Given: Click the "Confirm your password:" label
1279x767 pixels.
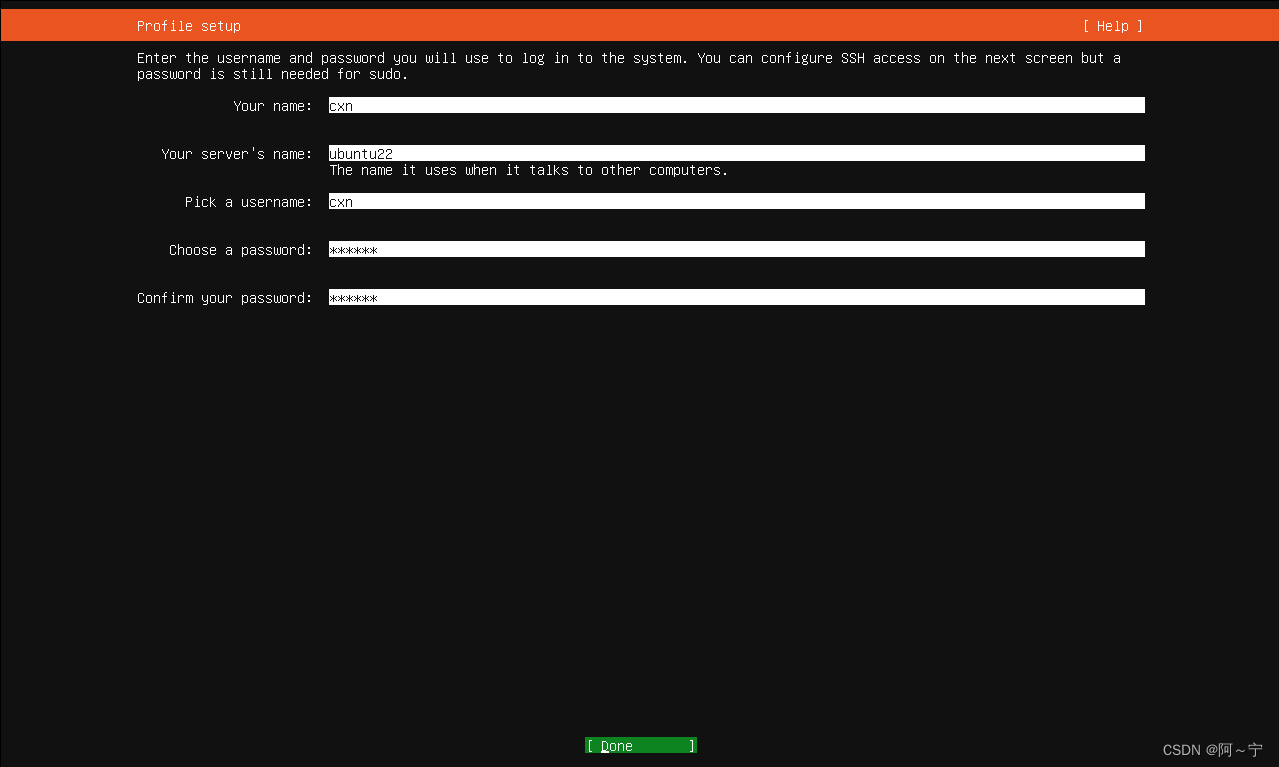Looking at the screenshot, I should pos(225,298).
